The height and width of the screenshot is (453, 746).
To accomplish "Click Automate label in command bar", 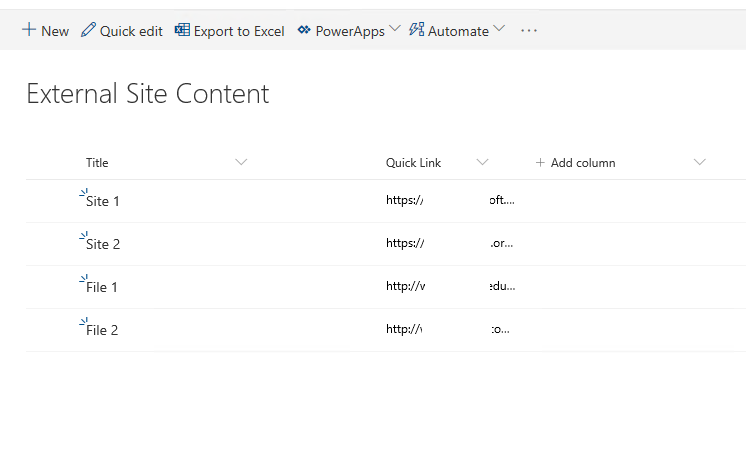I will (x=458, y=31).
